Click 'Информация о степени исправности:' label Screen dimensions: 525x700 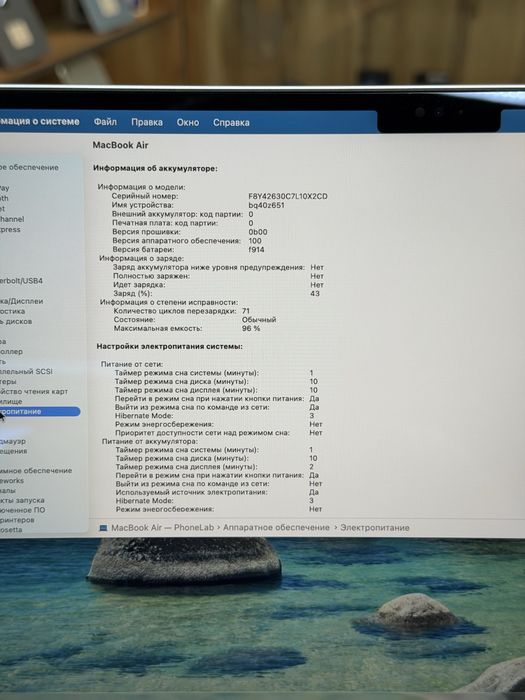[169, 302]
